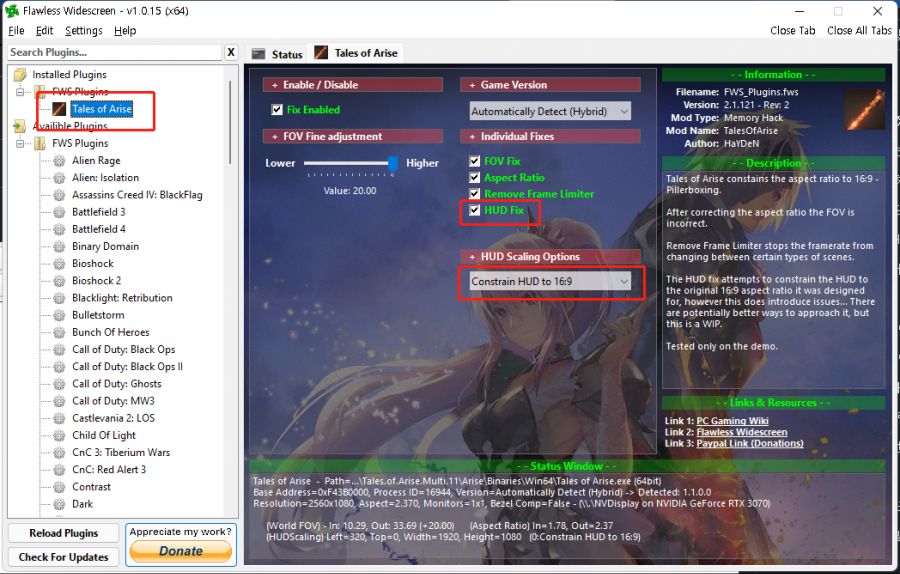The image size is (900, 574).
Task: Toggle the HUD Fix checkbox
Action: (x=475, y=211)
